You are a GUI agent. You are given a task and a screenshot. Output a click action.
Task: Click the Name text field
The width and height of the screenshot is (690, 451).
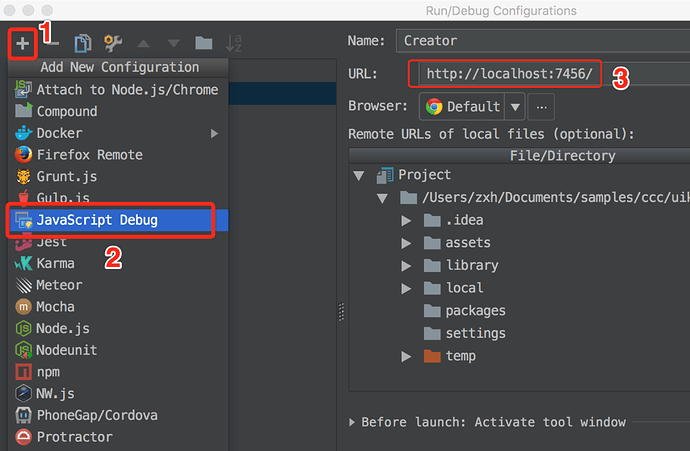(x=540, y=41)
